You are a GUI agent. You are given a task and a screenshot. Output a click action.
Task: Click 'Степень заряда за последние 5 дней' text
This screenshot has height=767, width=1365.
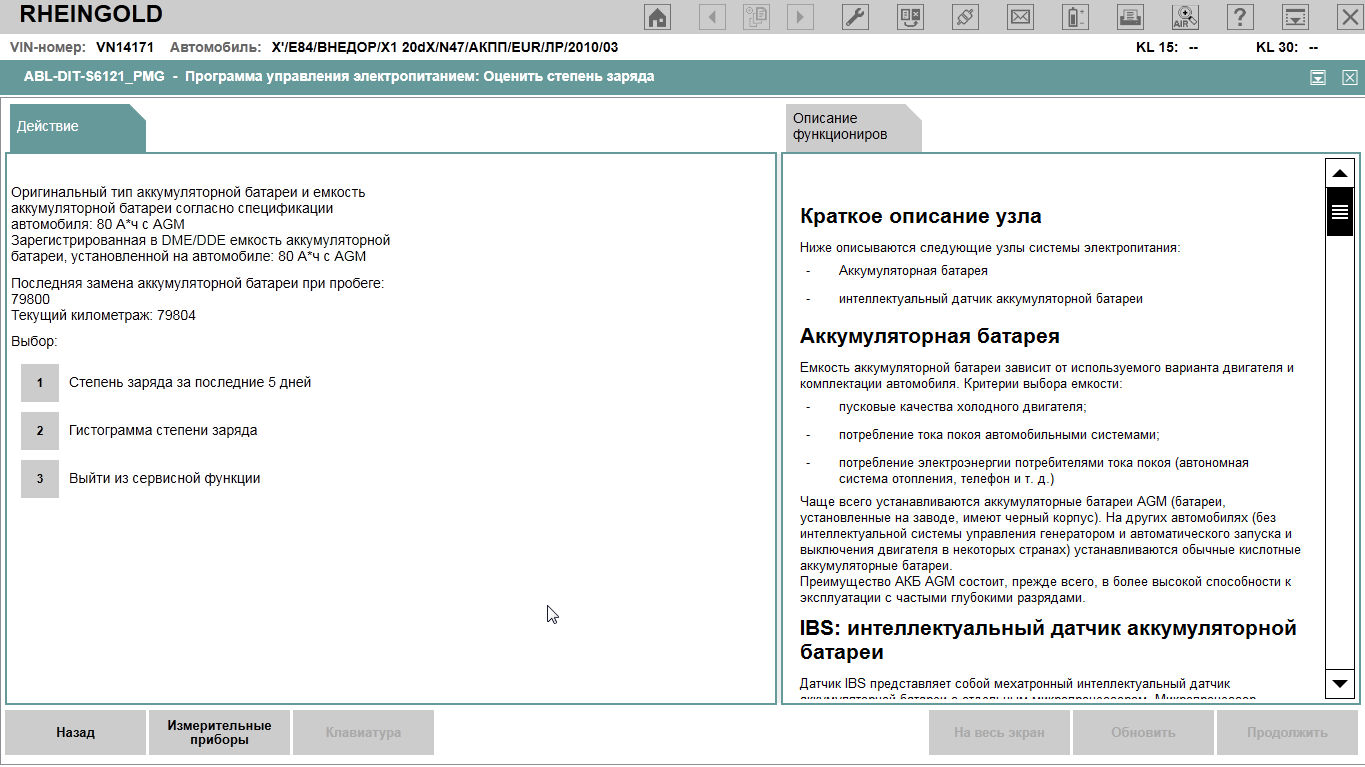190,382
